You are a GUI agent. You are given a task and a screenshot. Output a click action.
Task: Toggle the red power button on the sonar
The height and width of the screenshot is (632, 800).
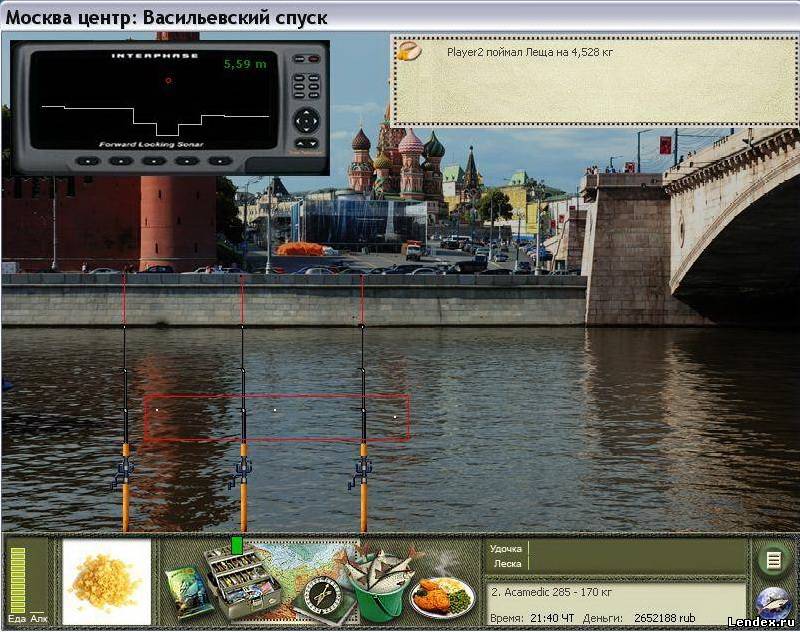click(313, 59)
